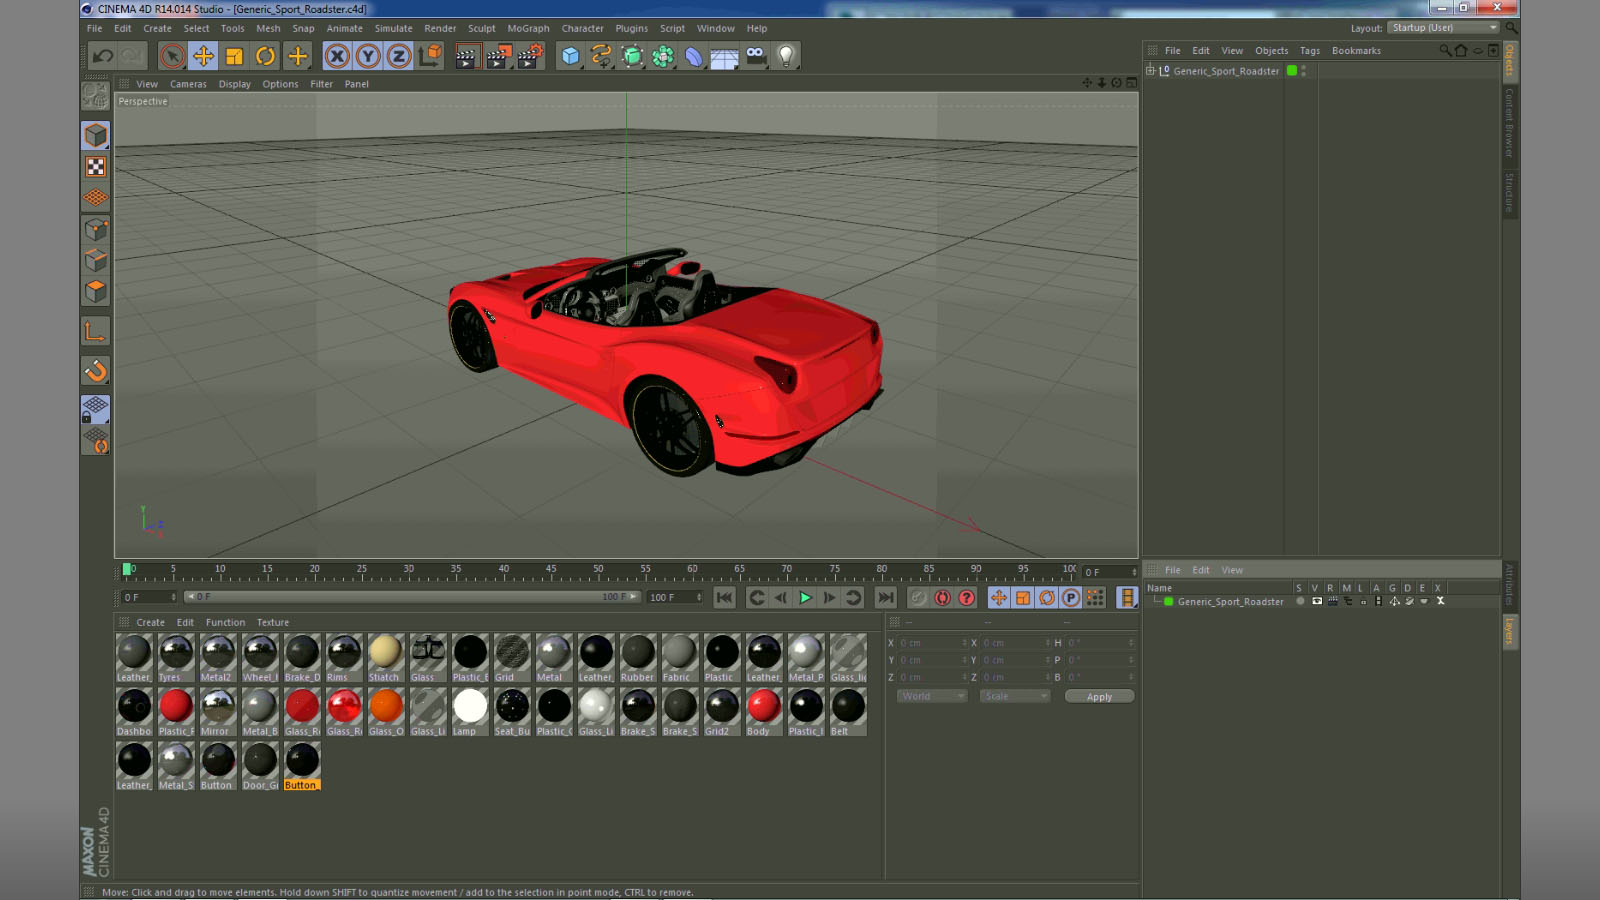Viewport: 1600px width, 900px height.
Task: Search objects with magnifier icon
Action: 1445,50
